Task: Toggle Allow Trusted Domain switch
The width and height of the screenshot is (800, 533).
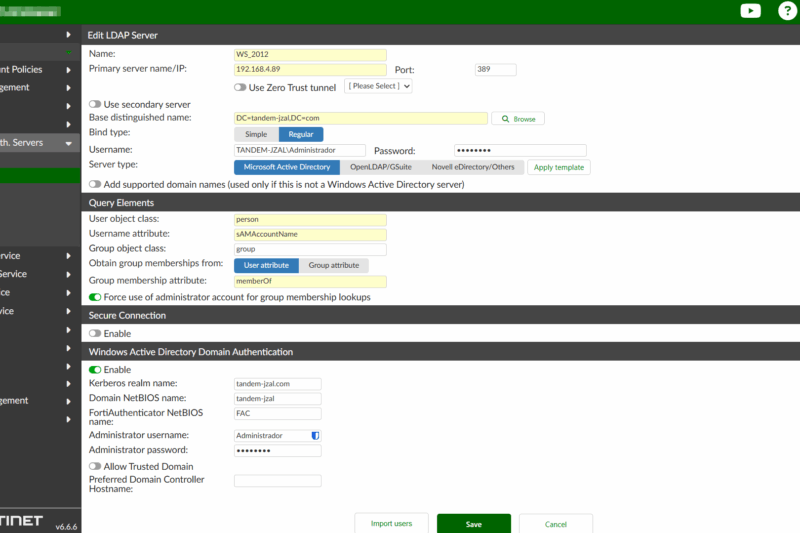Action: pyautogui.click(x=95, y=466)
